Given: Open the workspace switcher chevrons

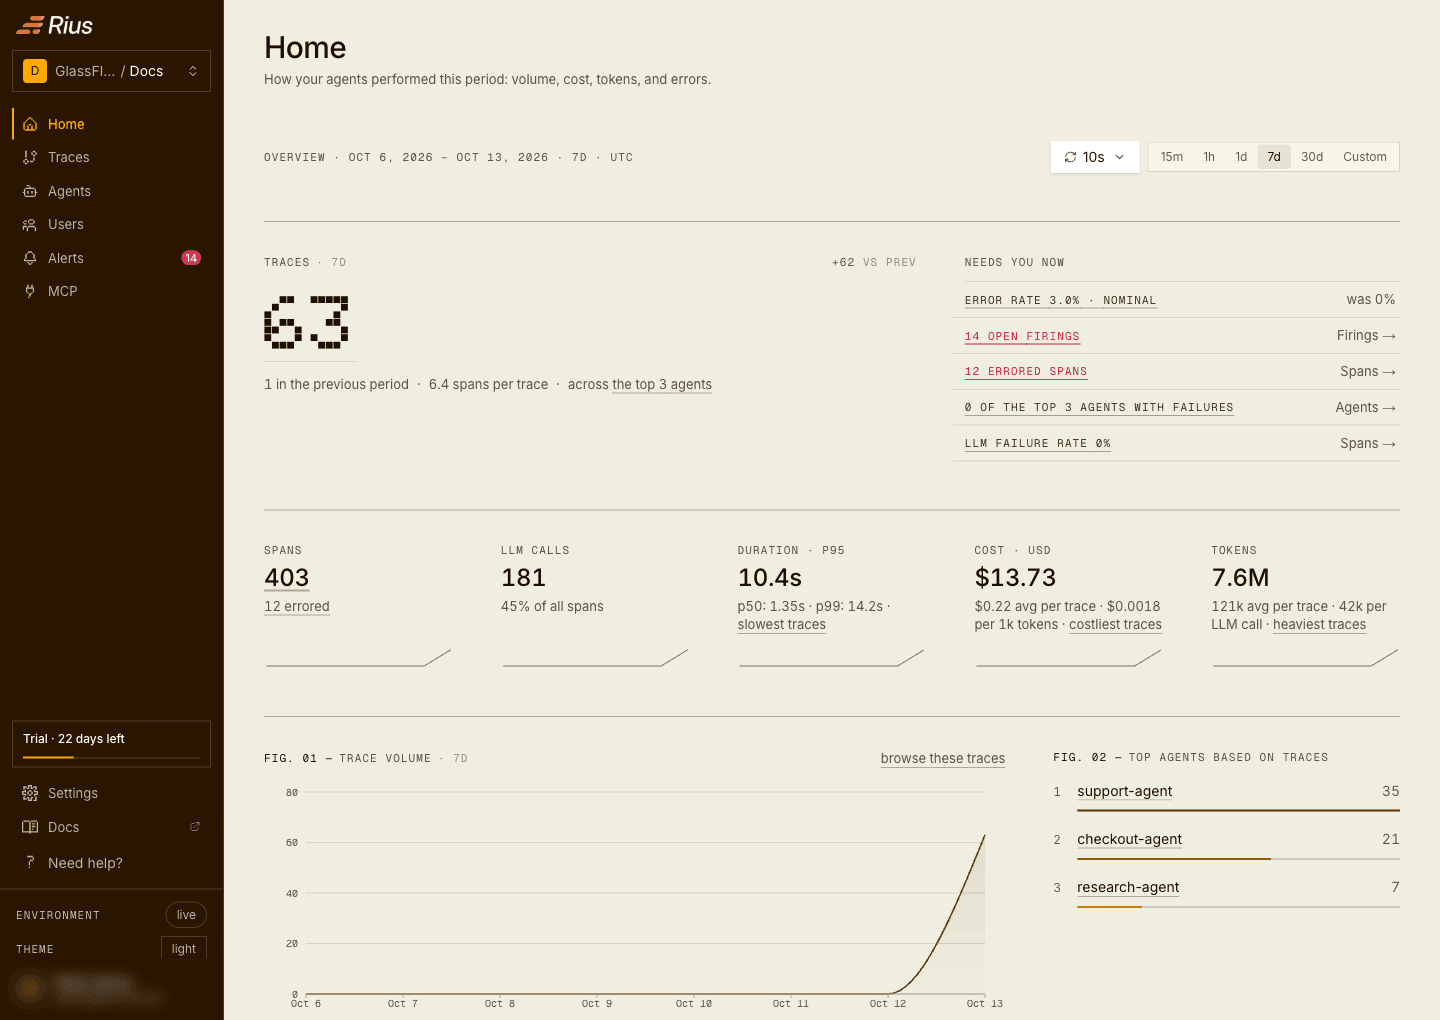Looking at the screenshot, I should click(x=193, y=71).
